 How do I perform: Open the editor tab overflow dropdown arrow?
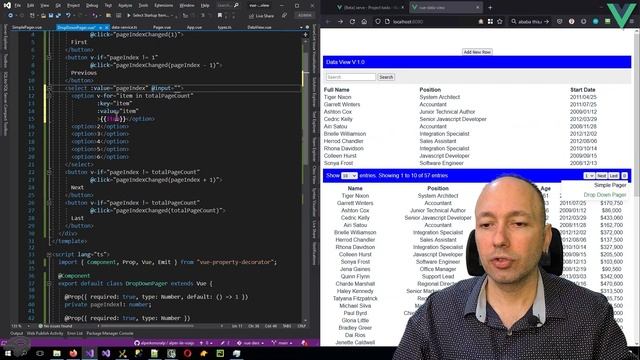(x=301, y=27)
